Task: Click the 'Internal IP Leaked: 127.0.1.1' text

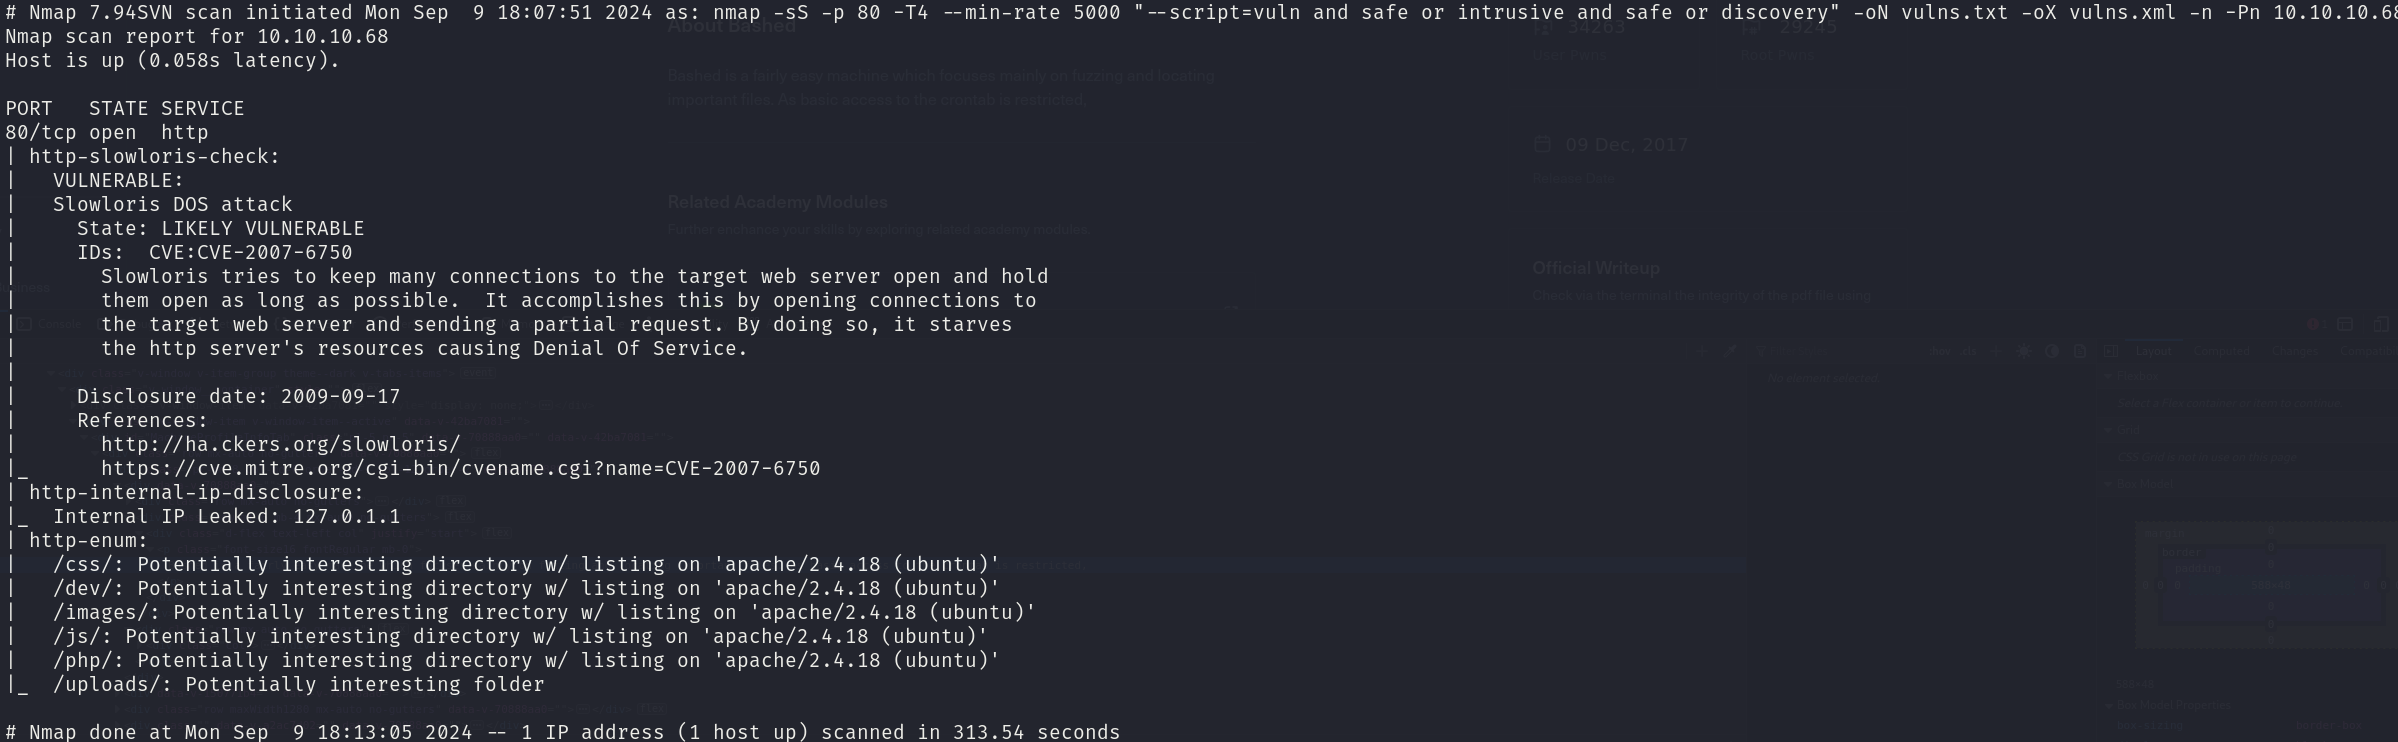Action: click(x=227, y=517)
